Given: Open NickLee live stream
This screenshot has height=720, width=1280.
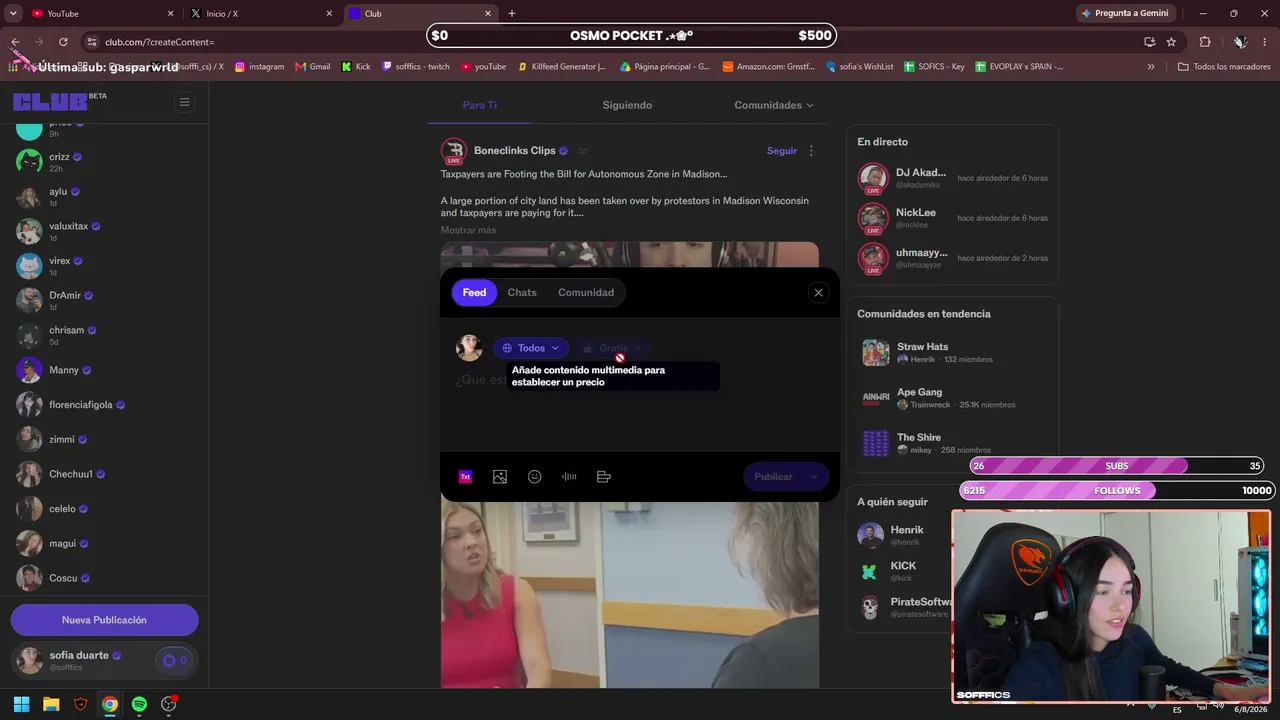Looking at the screenshot, I should pos(952,218).
